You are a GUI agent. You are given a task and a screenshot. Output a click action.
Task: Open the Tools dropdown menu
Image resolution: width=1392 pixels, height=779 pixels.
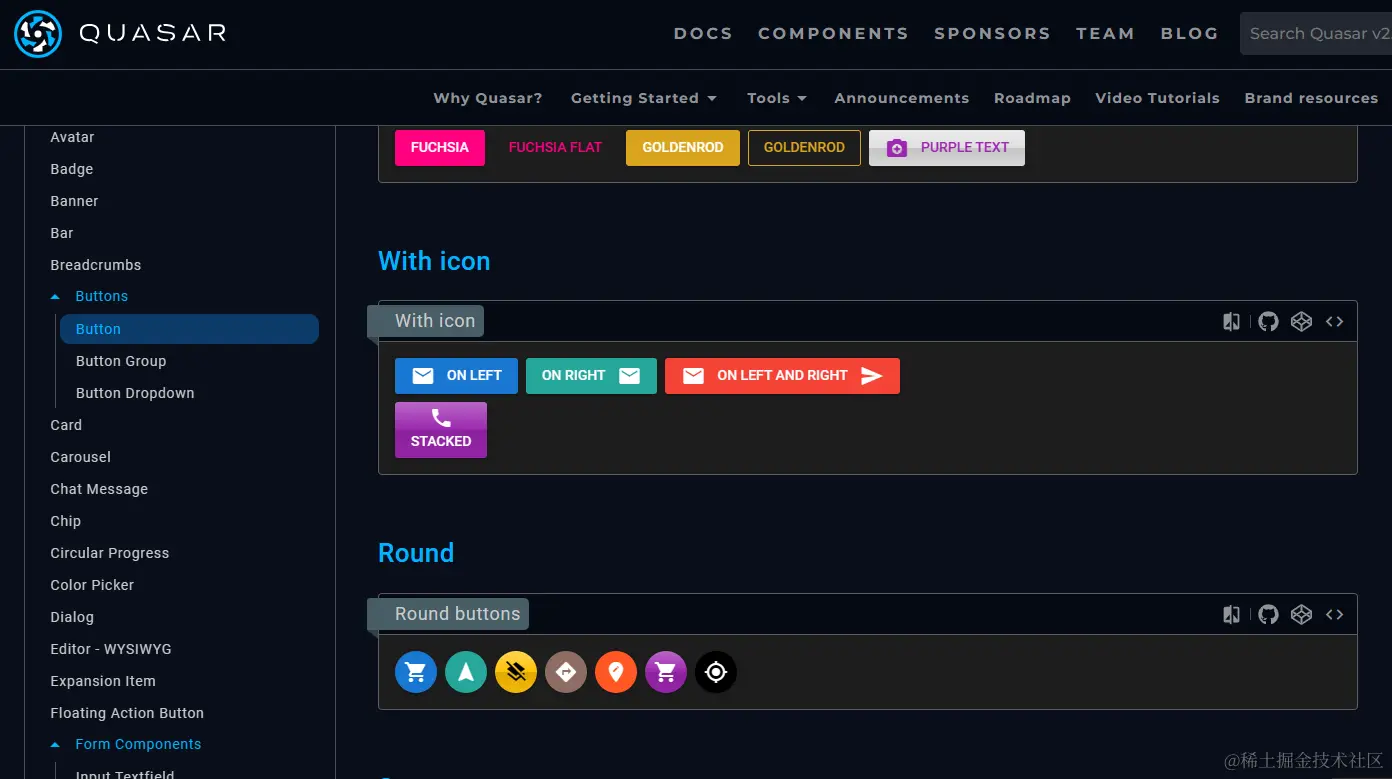(777, 98)
